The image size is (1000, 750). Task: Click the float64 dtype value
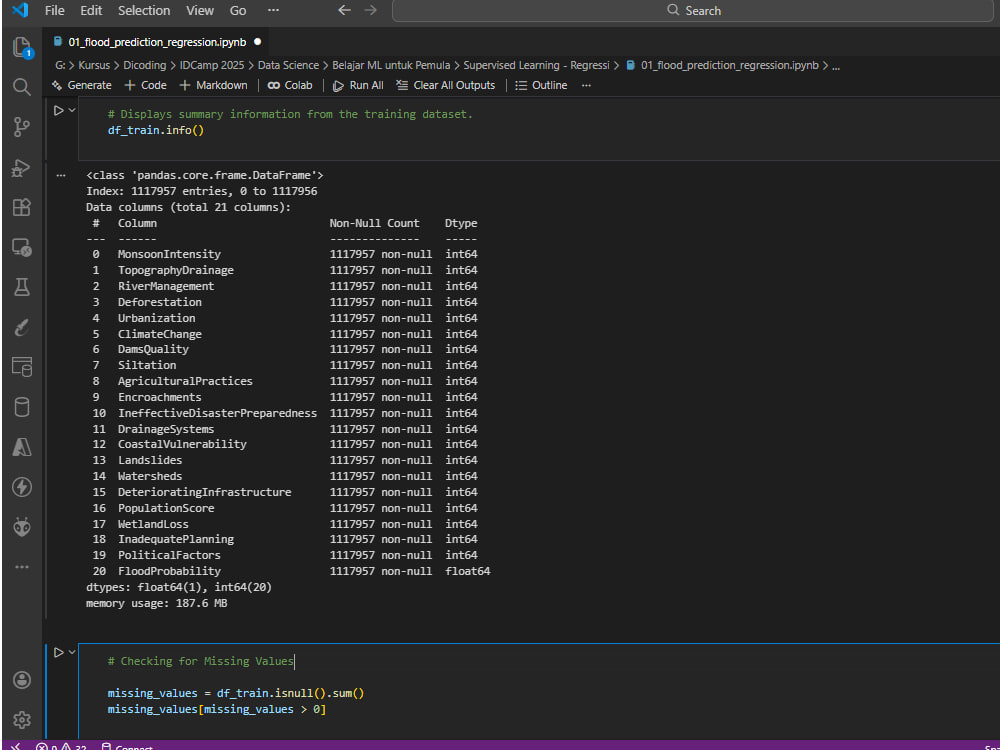(467, 571)
